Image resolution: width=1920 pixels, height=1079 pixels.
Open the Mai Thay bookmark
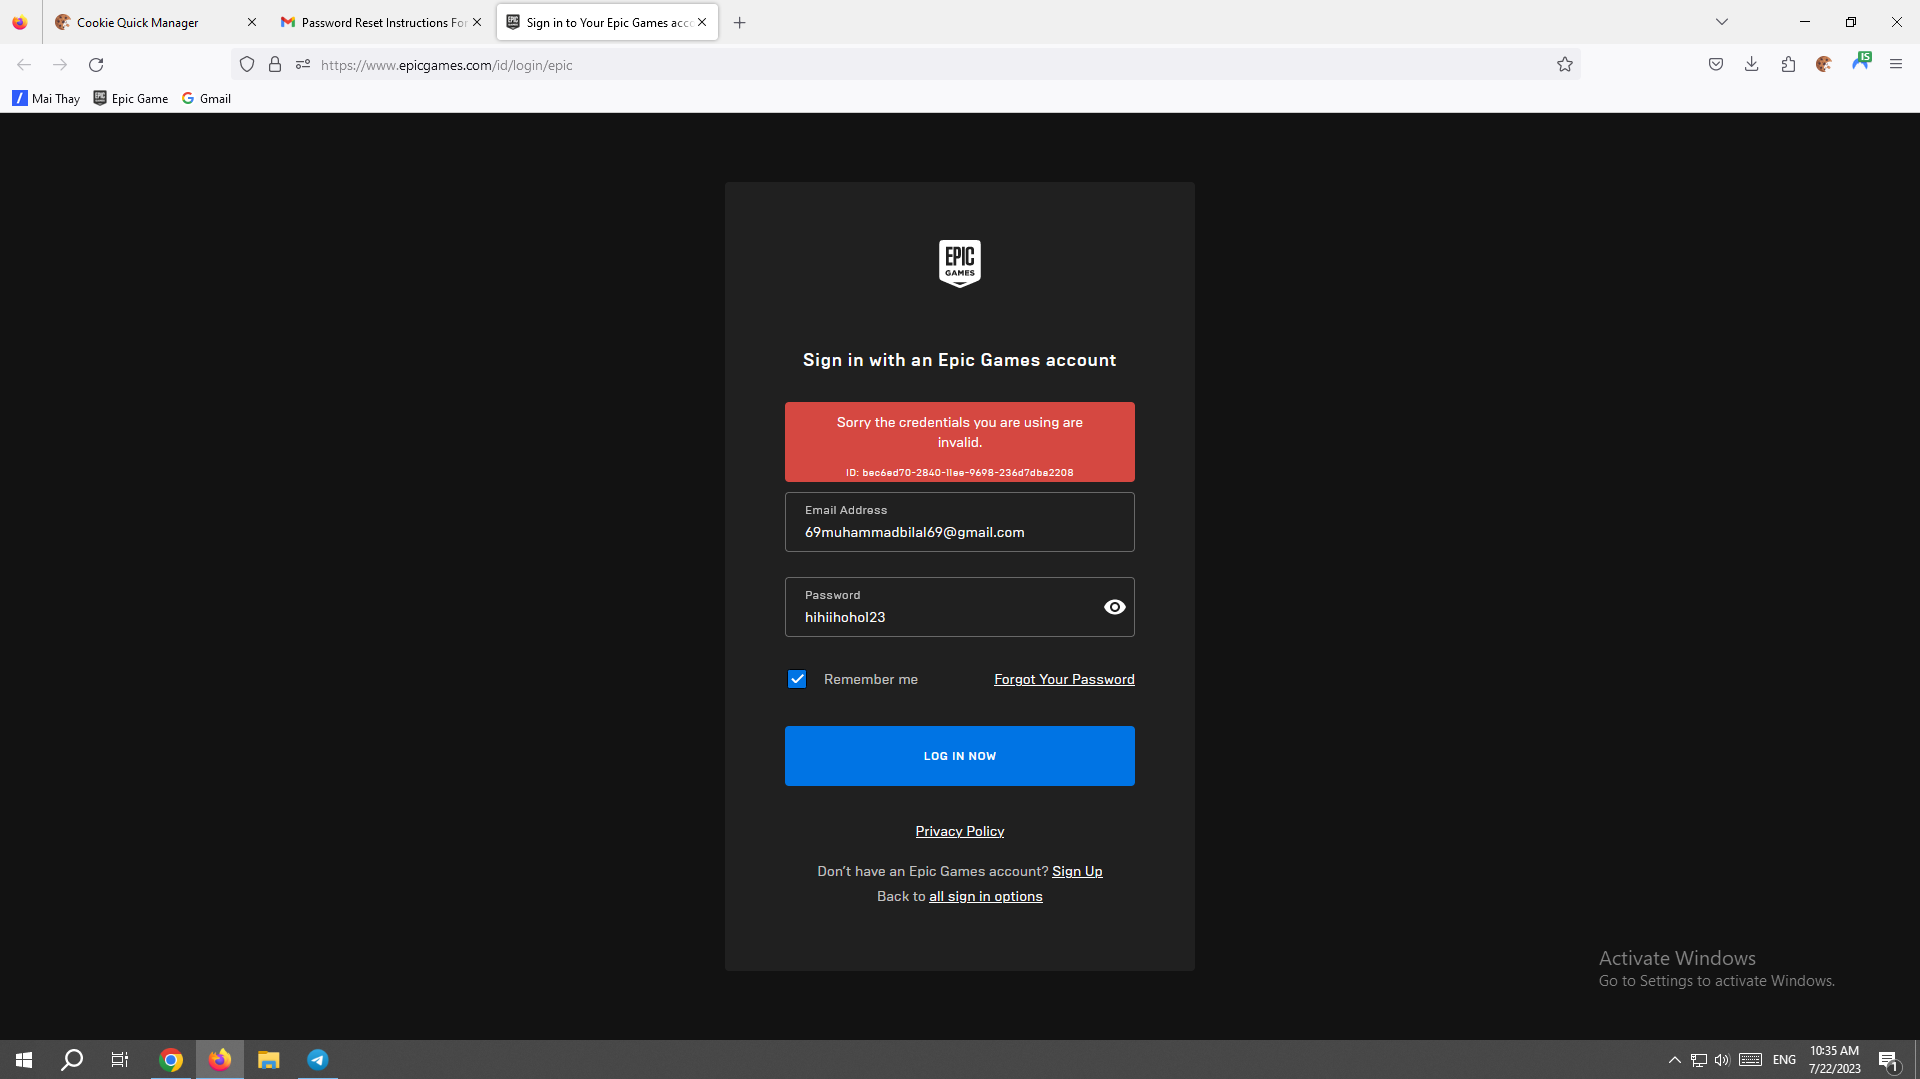[x=46, y=98]
